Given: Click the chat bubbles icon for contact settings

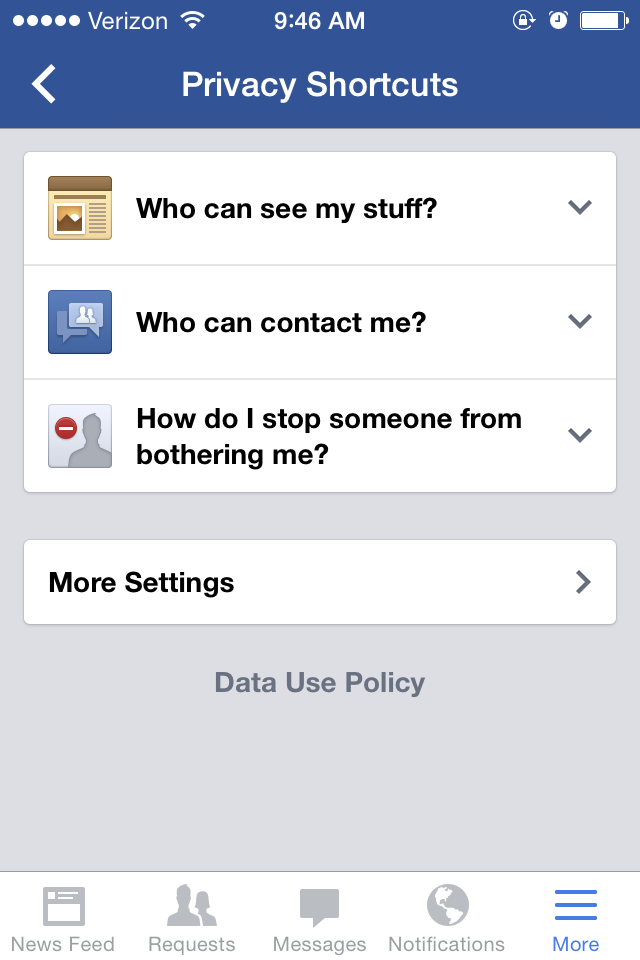Looking at the screenshot, I should click(80, 321).
